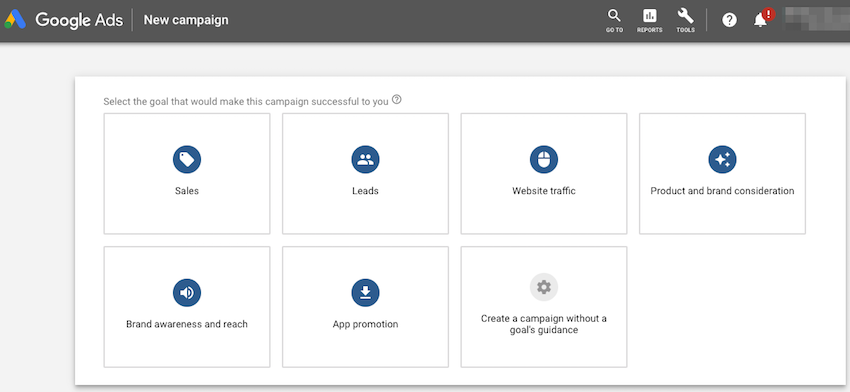Click the 'Select the goal' prompt text
The height and width of the screenshot is (392, 850).
[246, 101]
